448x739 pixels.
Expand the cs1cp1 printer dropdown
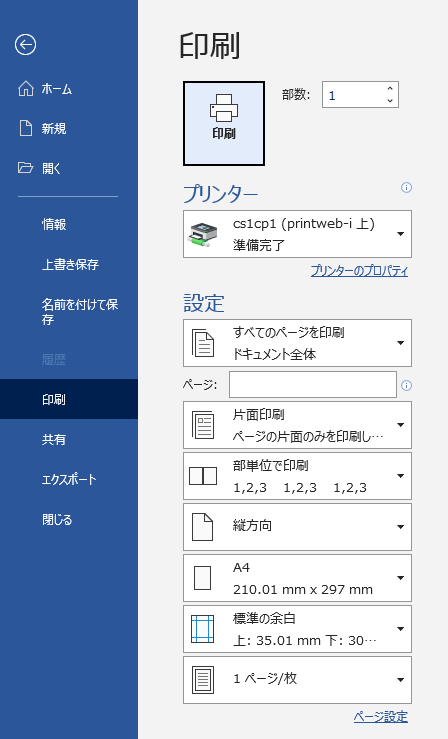point(297,234)
